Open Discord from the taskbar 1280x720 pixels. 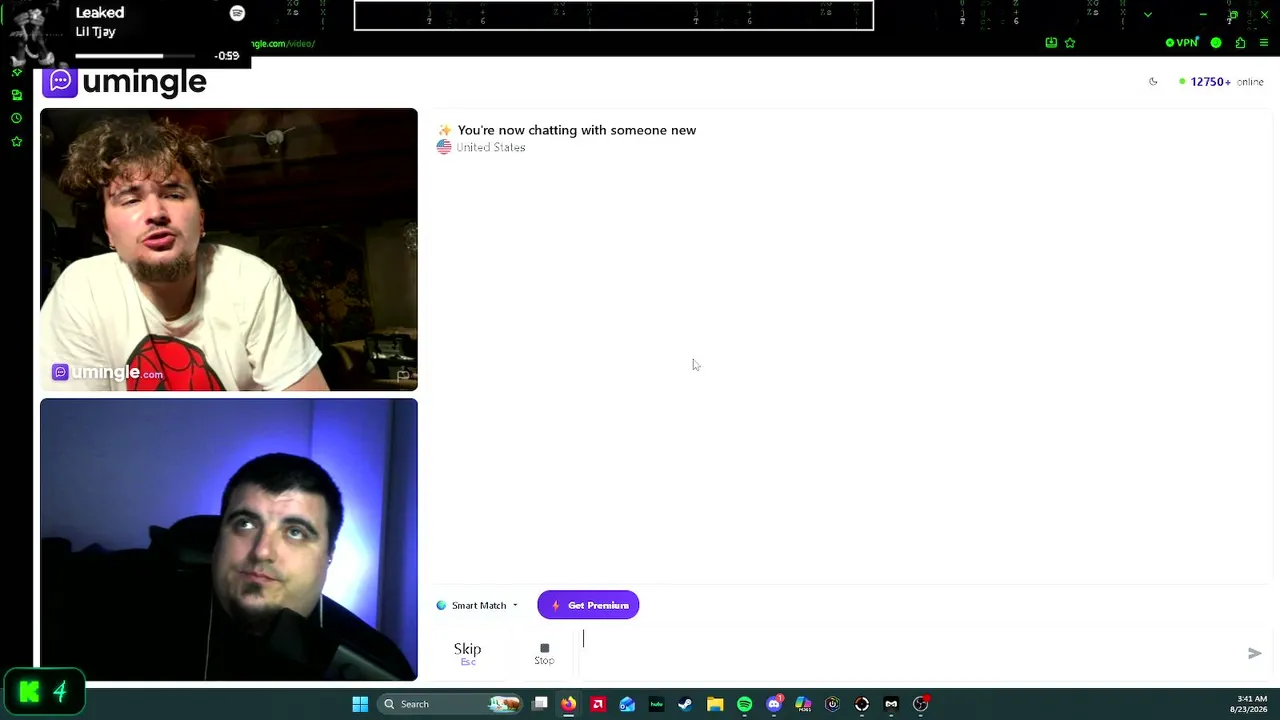point(774,704)
